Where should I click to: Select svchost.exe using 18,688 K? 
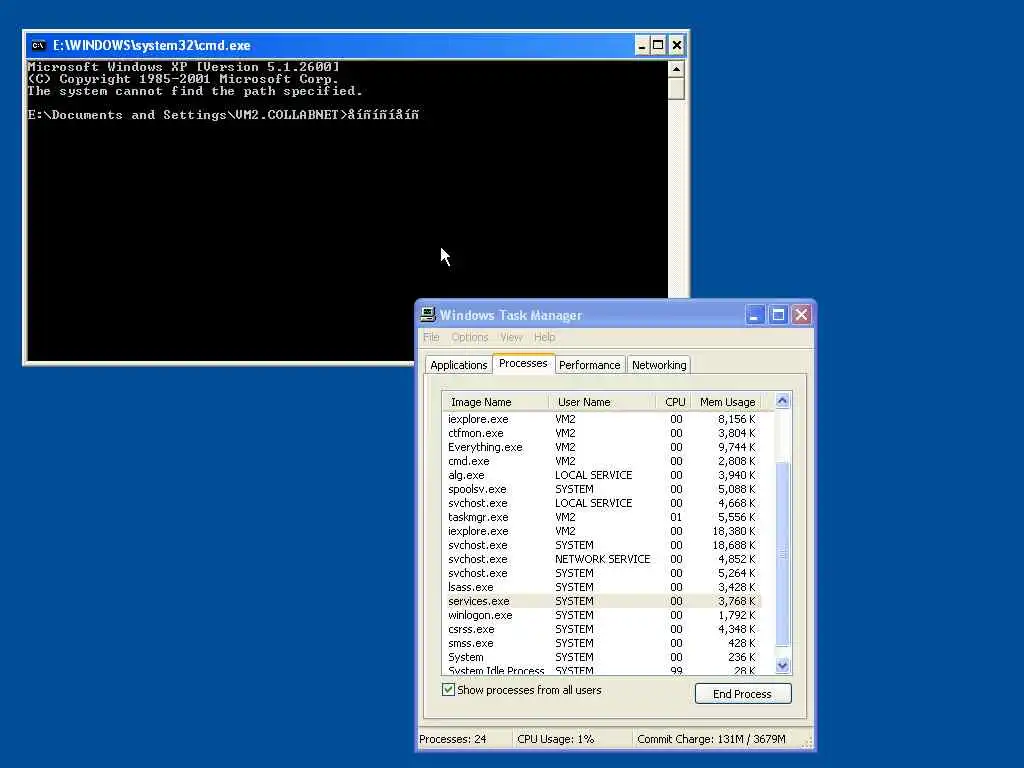coord(601,545)
